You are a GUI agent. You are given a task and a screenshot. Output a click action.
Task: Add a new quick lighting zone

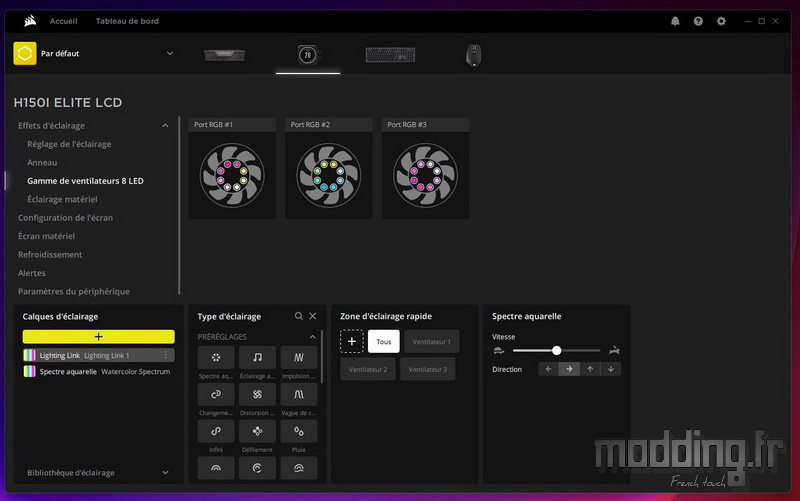[352, 341]
